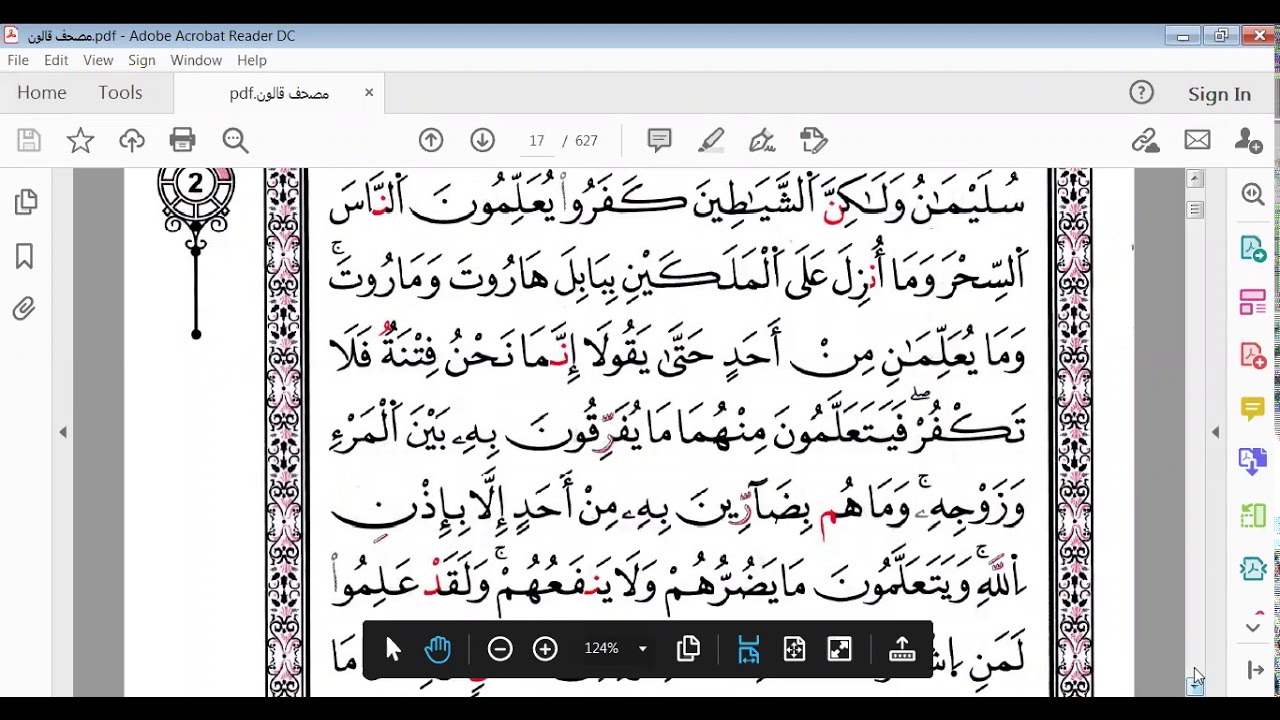The height and width of the screenshot is (720, 1280).
Task: Zoom in with plus button
Action: [x=545, y=650]
